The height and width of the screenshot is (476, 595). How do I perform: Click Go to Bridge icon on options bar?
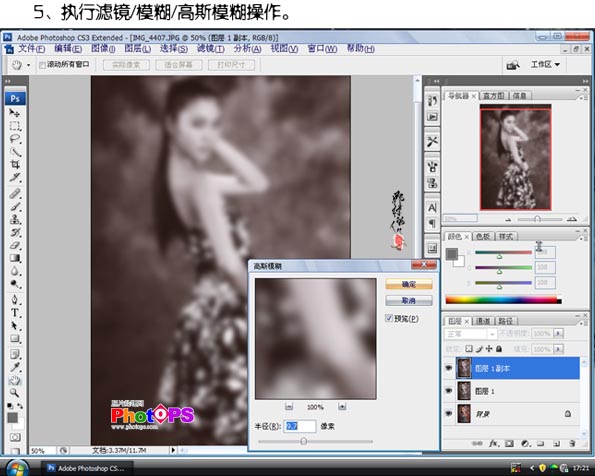pyautogui.click(x=513, y=65)
